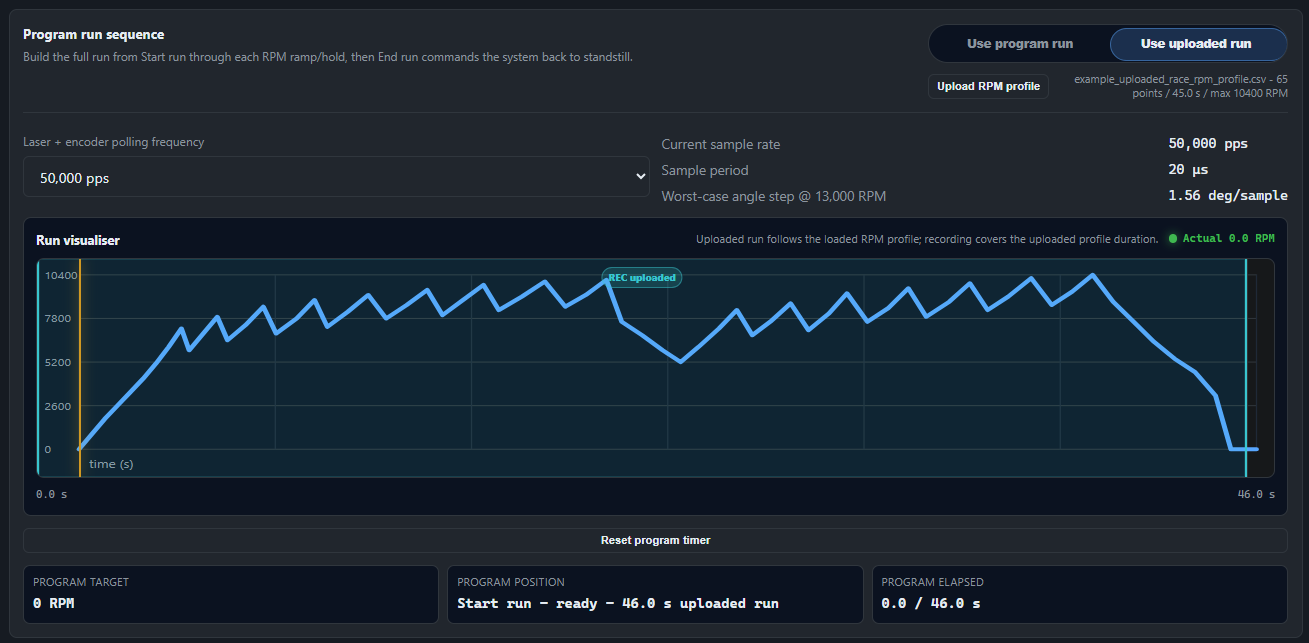Open the polling frequency 50,000 pps dropdown
The height and width of the screenshot is (643, 1309).
pos(336,177)
